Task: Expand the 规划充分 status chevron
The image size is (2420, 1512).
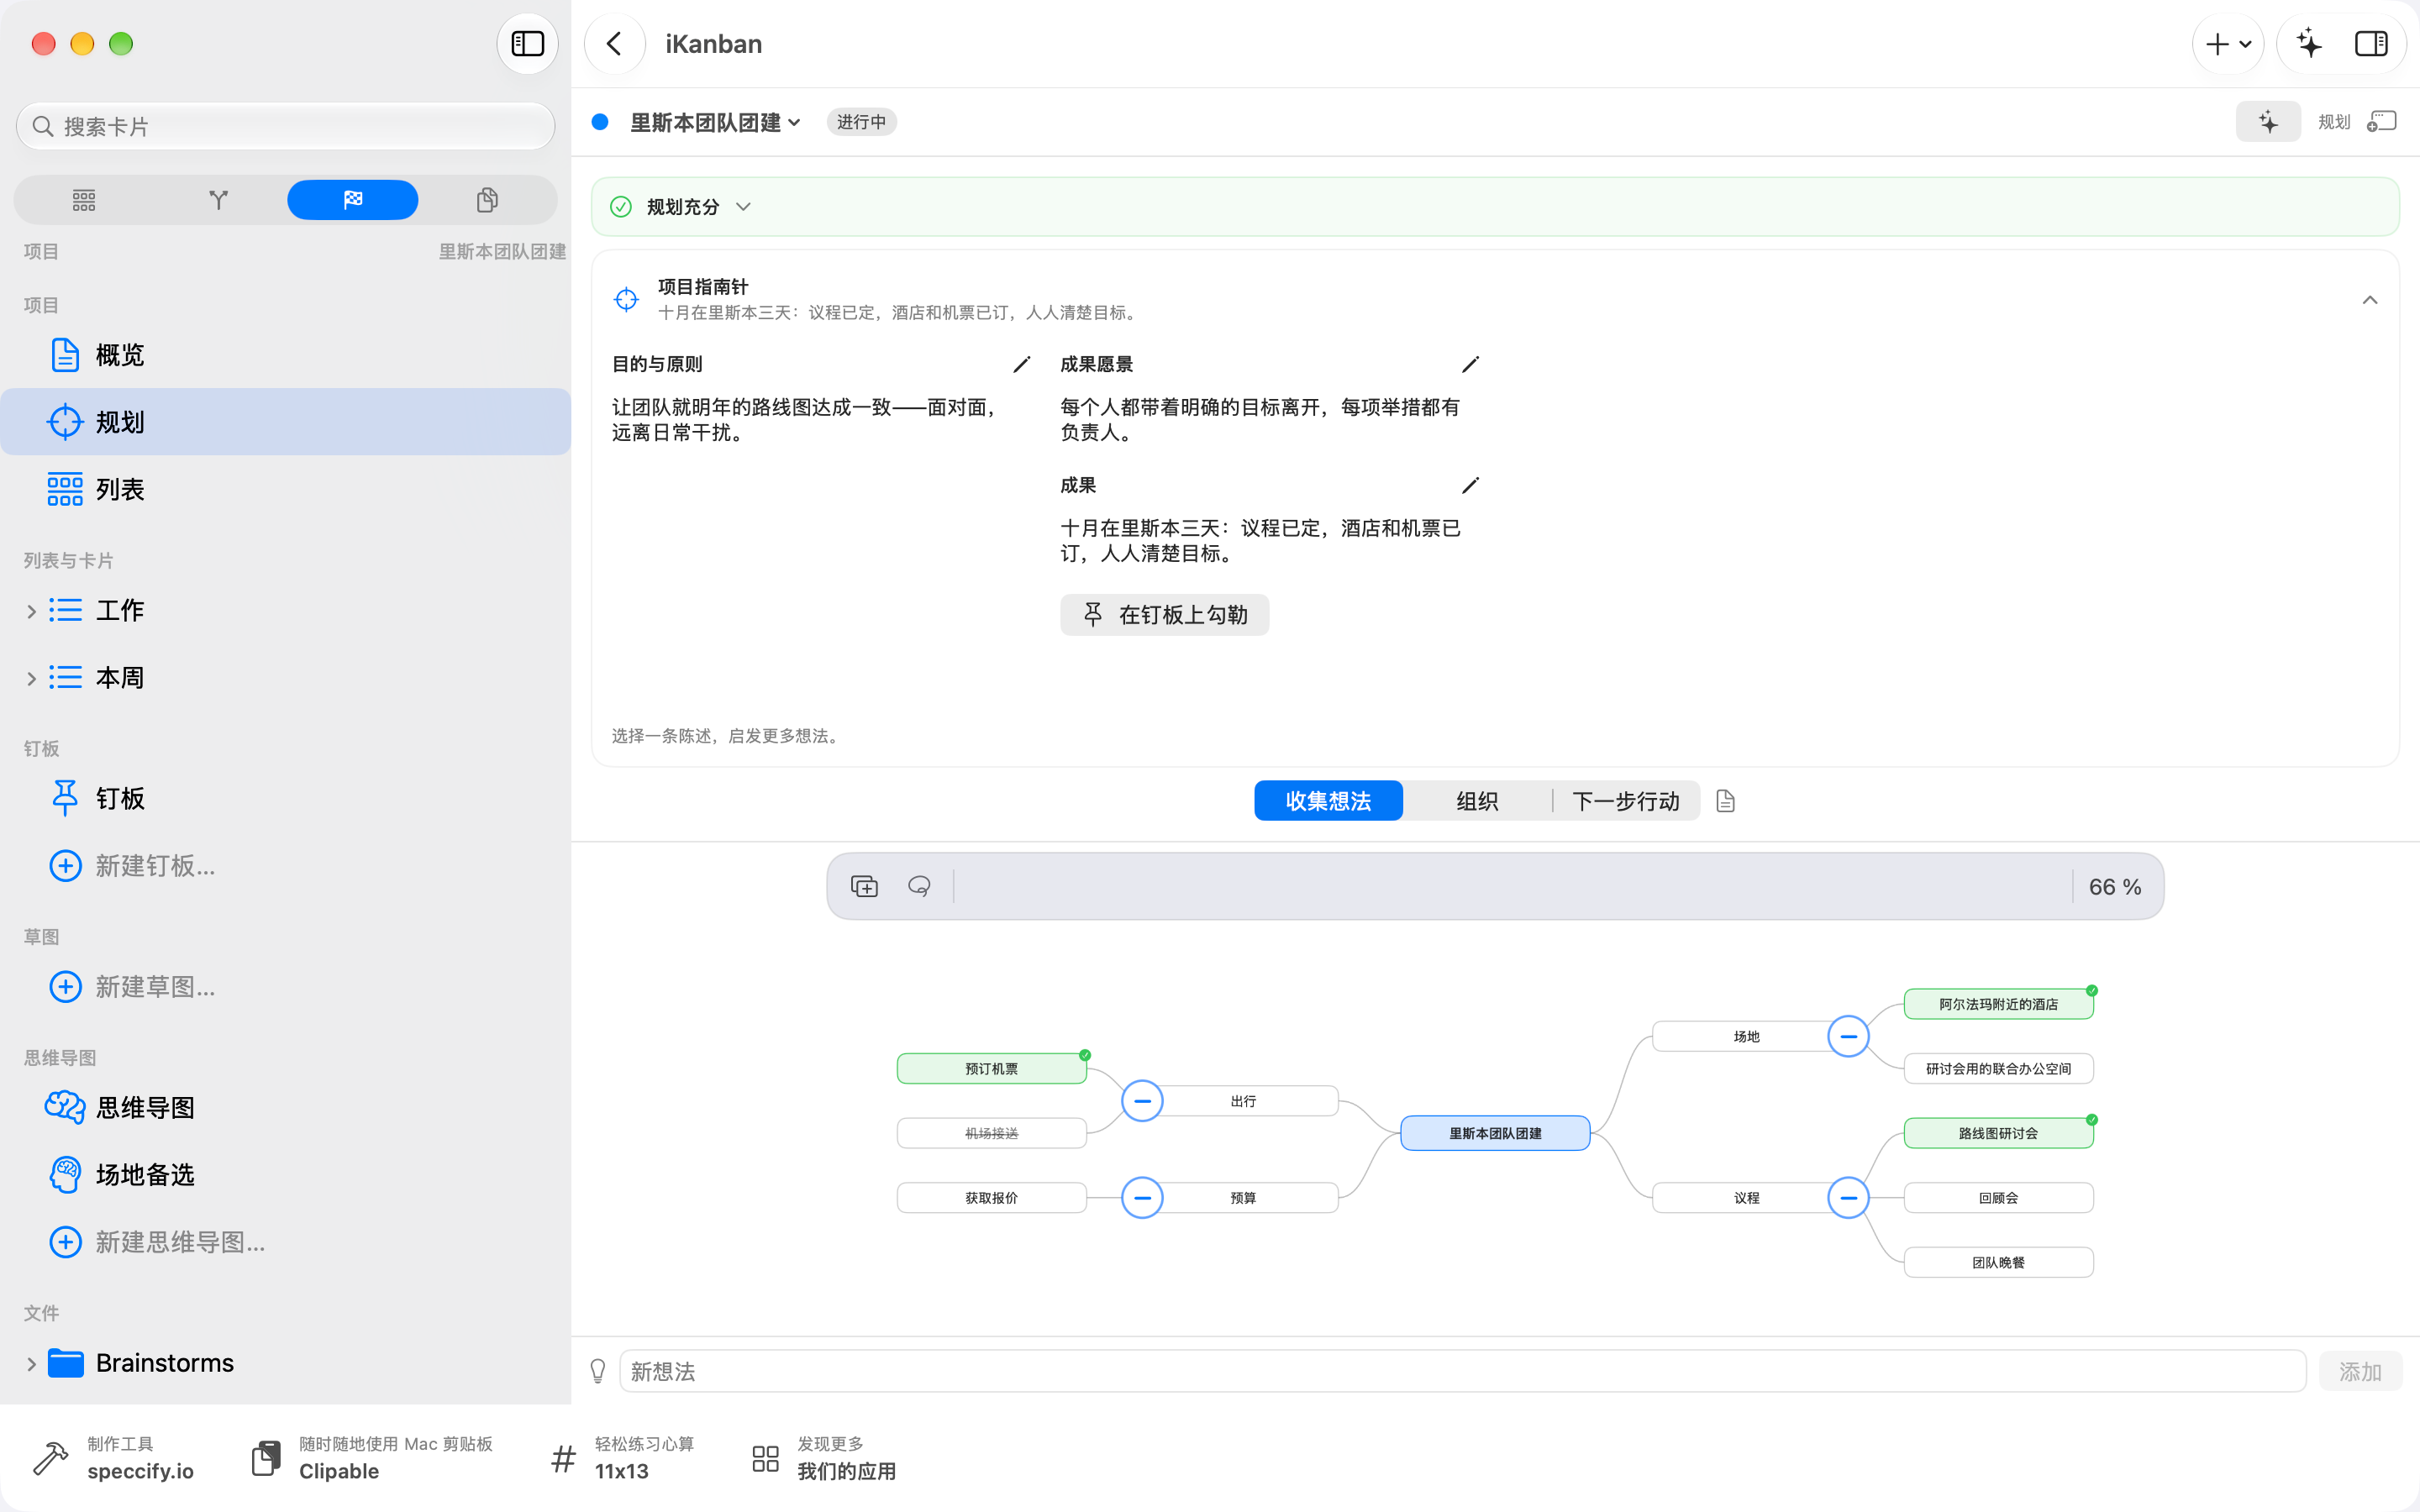Action: tap(743, 207)
